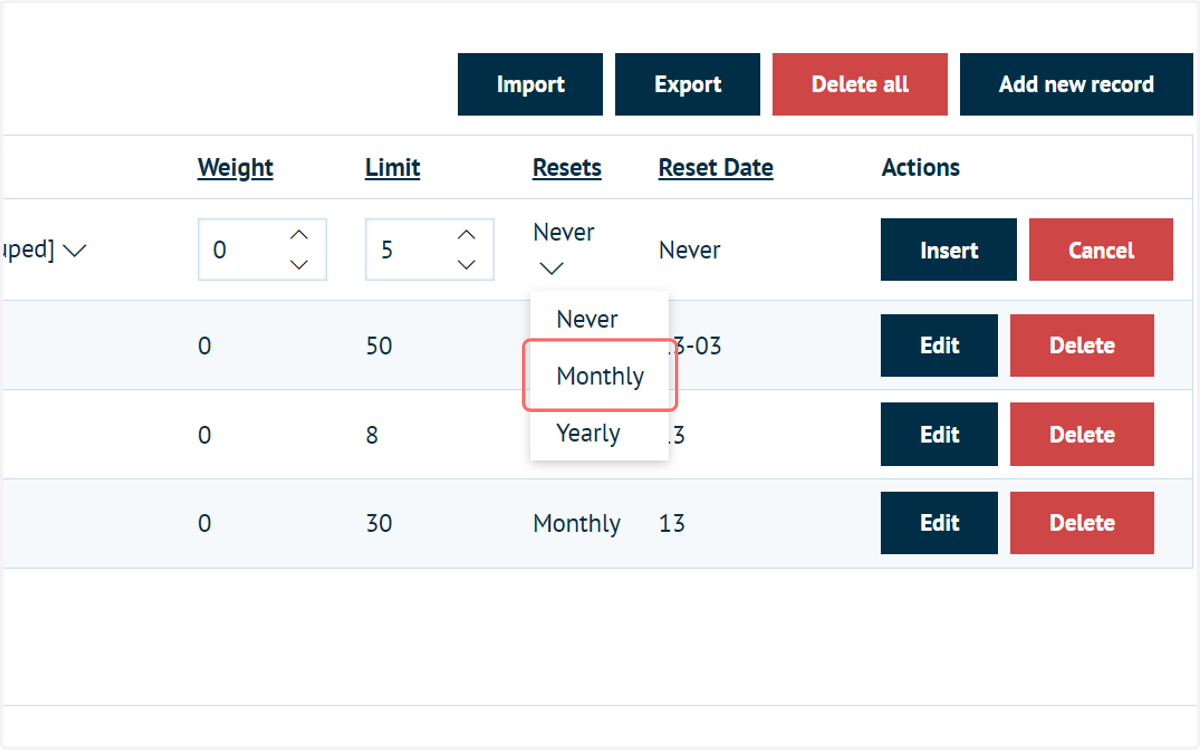The height and width of the screenshot is (750, 1200).
Task: Increase the Weight value with up arrow
Action: click(298, 235)
